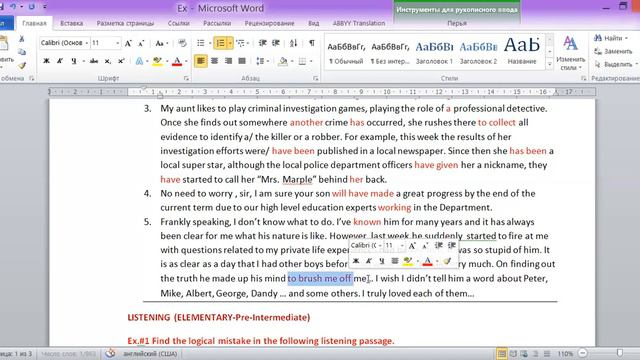Click the Redo icon in quick access toolbar
This screenshot has width=640, height=360.
tap(31, 7)
